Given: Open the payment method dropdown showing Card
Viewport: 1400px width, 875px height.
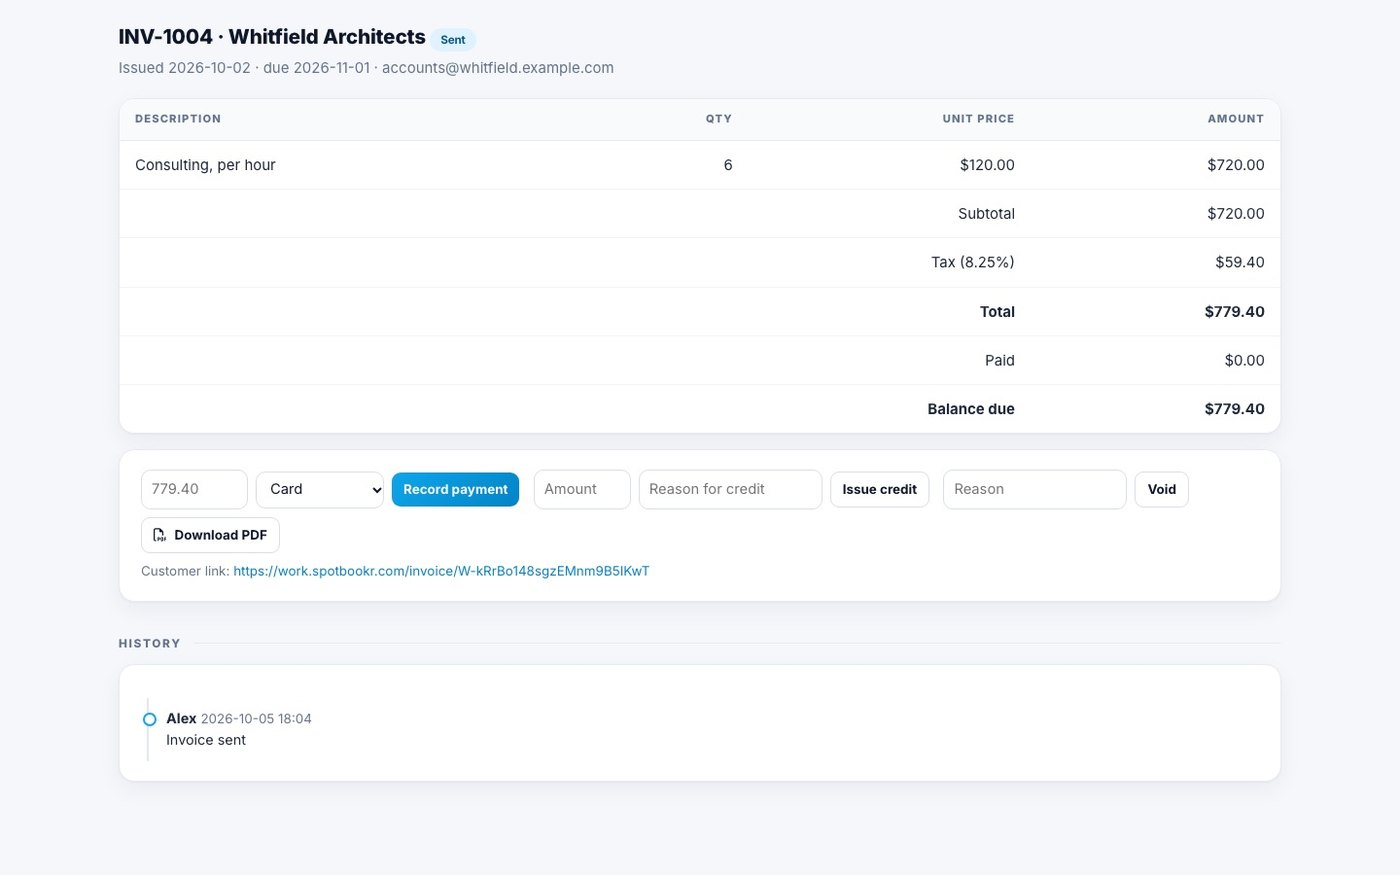Looking at the screenshot, I should pos(320,489).
